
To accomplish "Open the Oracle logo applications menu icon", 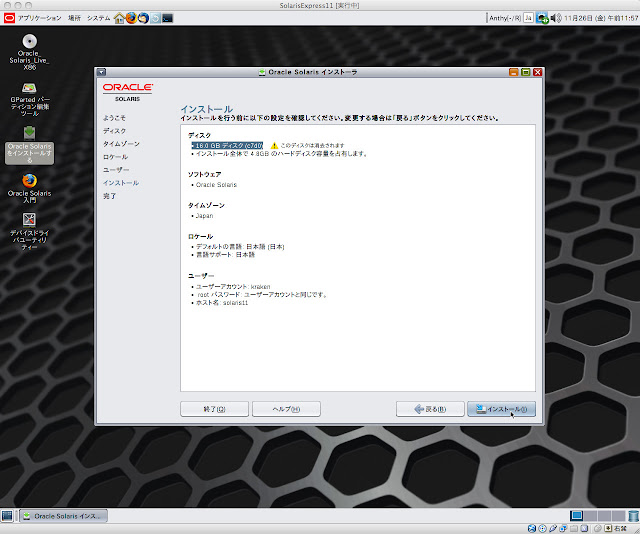I will point(9,18).
